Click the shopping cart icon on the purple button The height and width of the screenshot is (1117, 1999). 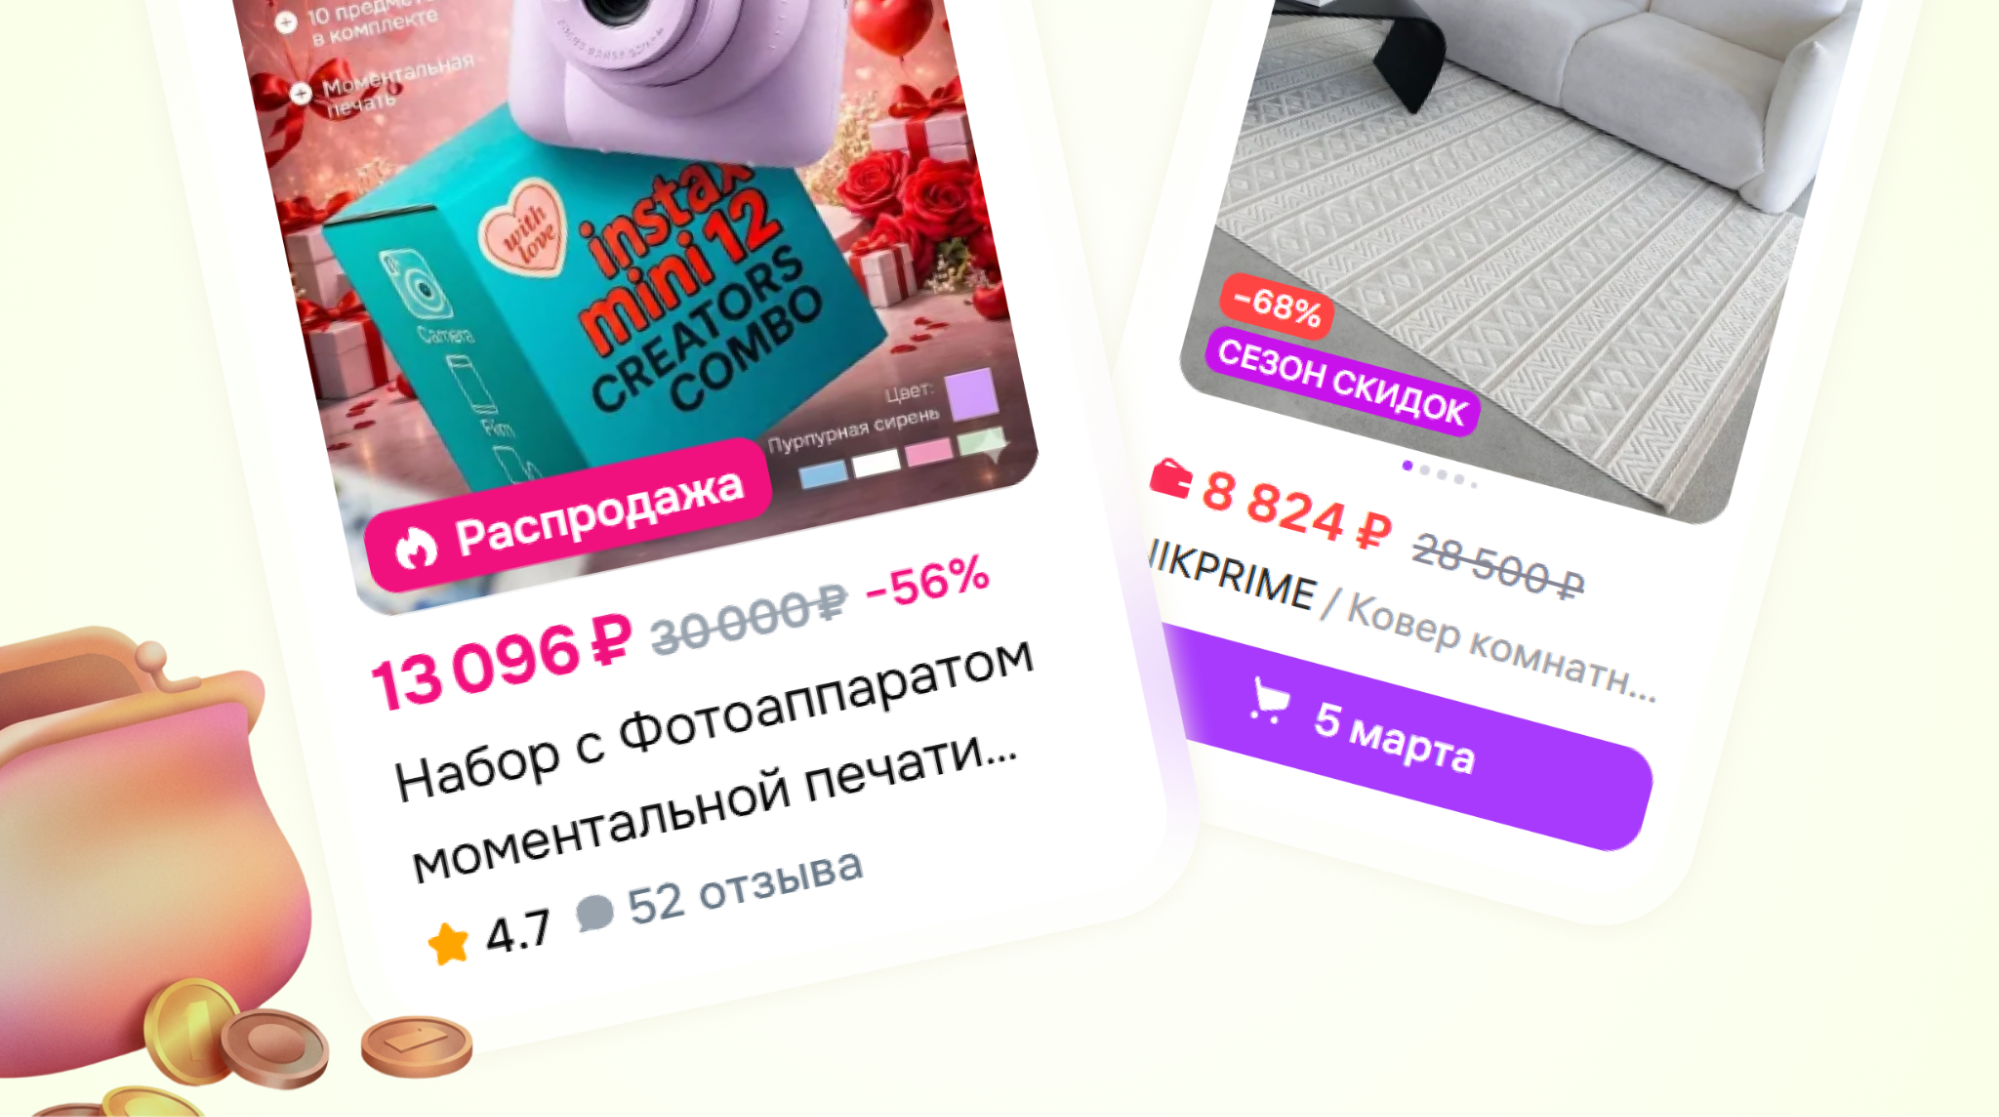pos(1269,700)
